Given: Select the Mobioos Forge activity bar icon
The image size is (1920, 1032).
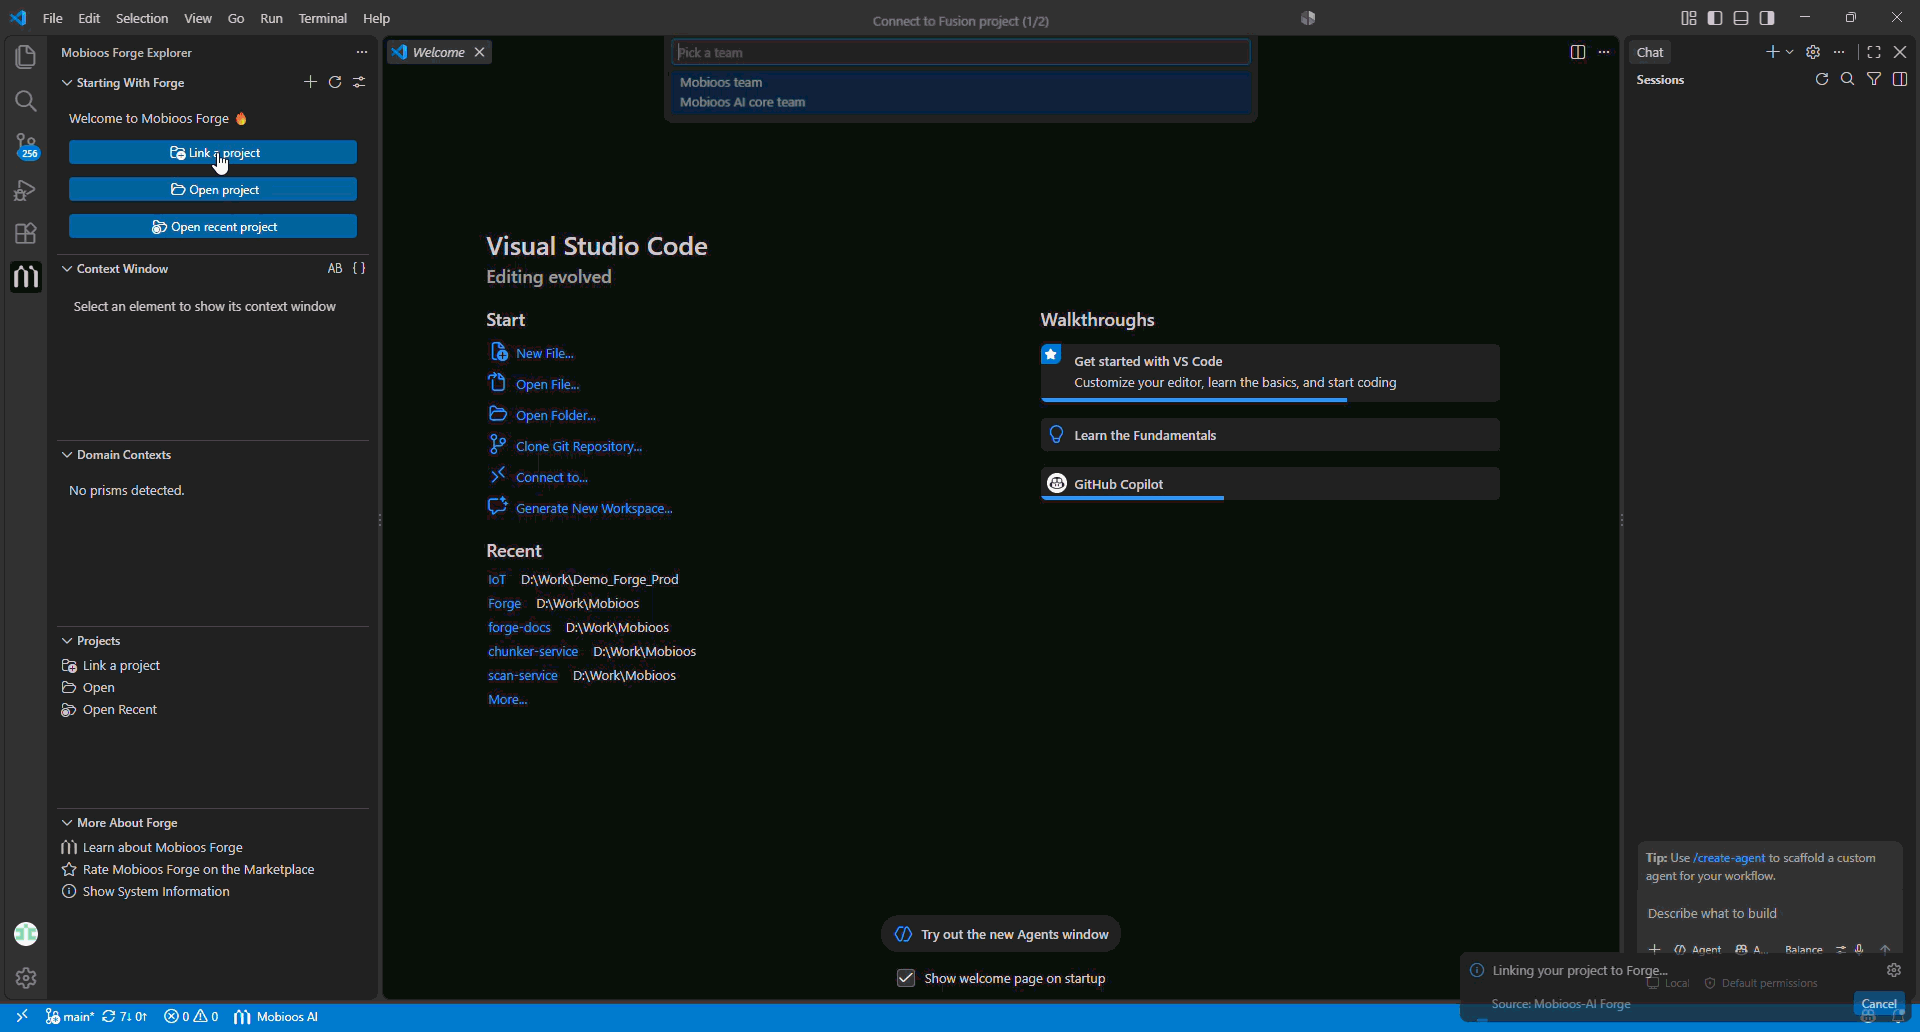Looking at the screenshot, I should pos(26,277).
